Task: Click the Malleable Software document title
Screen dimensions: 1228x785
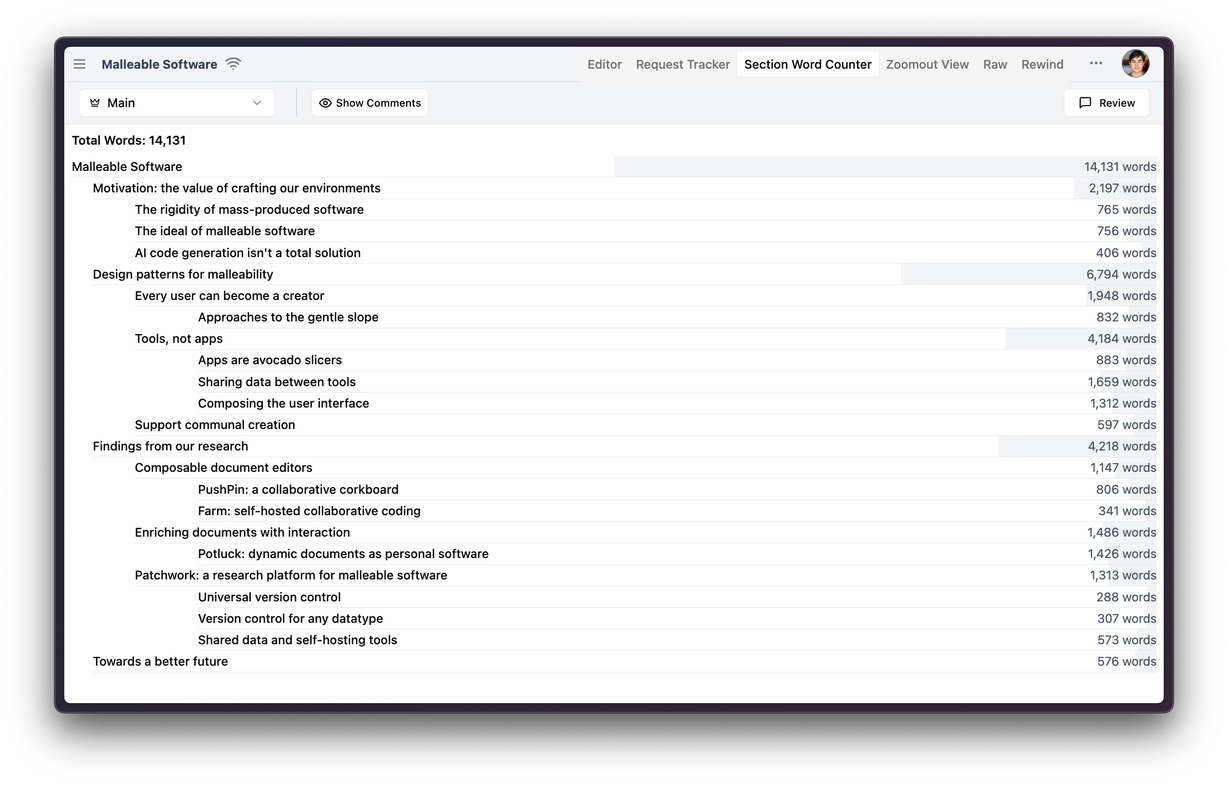Action: [159, 64]
